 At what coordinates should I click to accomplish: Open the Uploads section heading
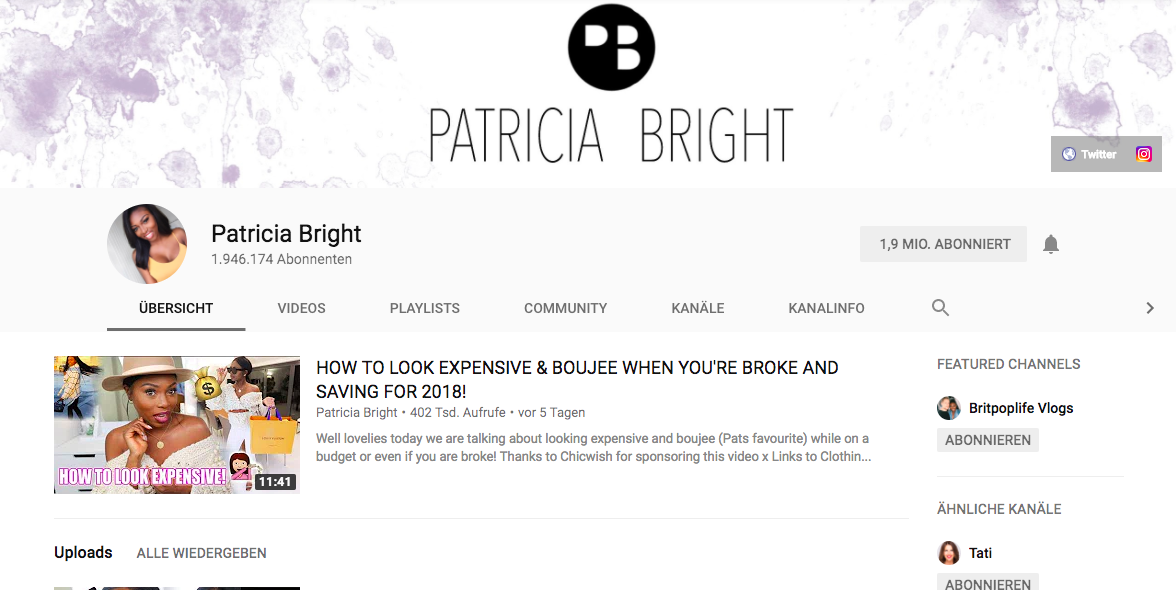point(83,553)
